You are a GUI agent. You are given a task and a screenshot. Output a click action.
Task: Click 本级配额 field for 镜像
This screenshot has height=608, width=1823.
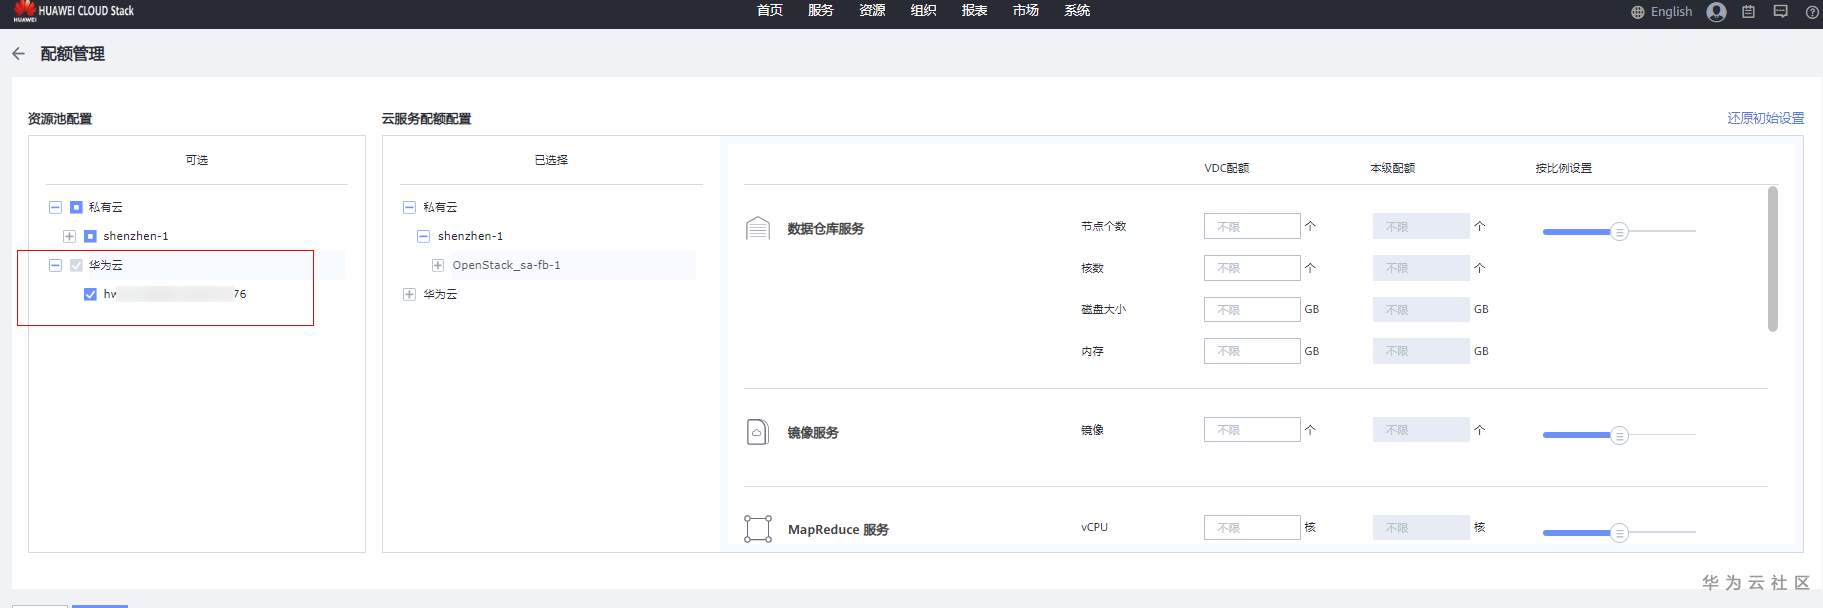(x=1421, y=430)
